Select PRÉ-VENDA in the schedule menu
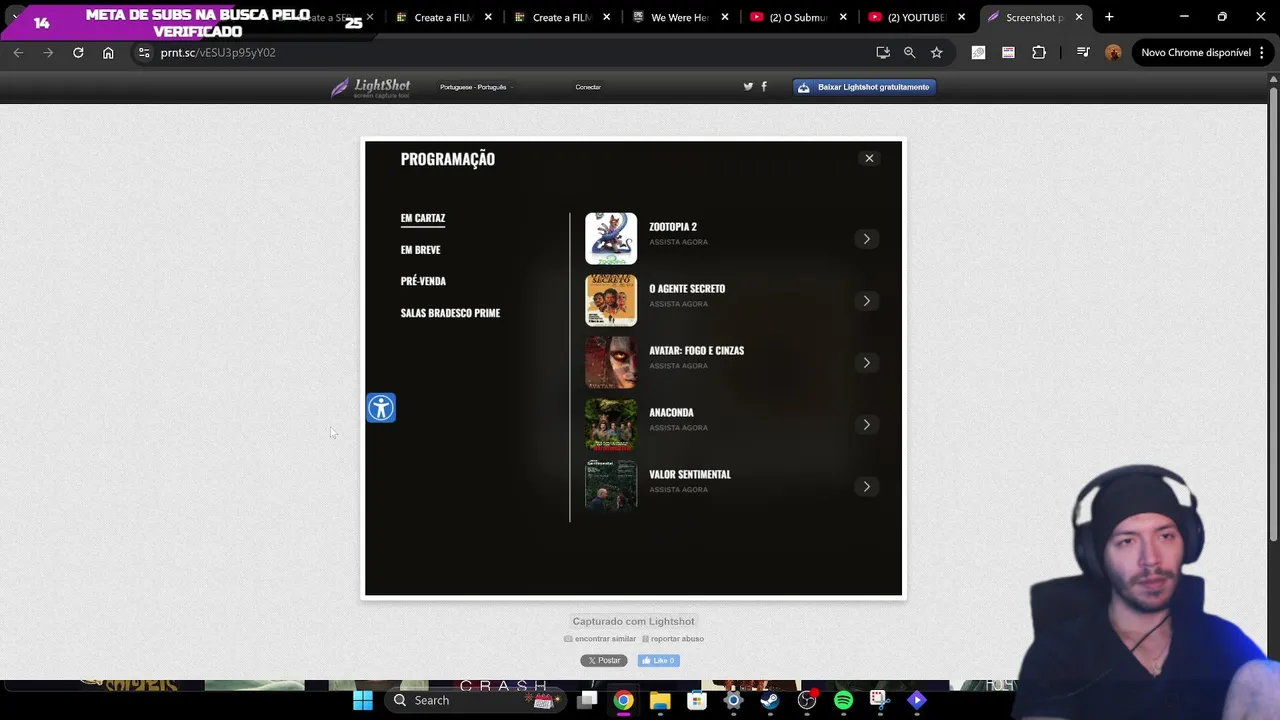 (x=423, y=281)
